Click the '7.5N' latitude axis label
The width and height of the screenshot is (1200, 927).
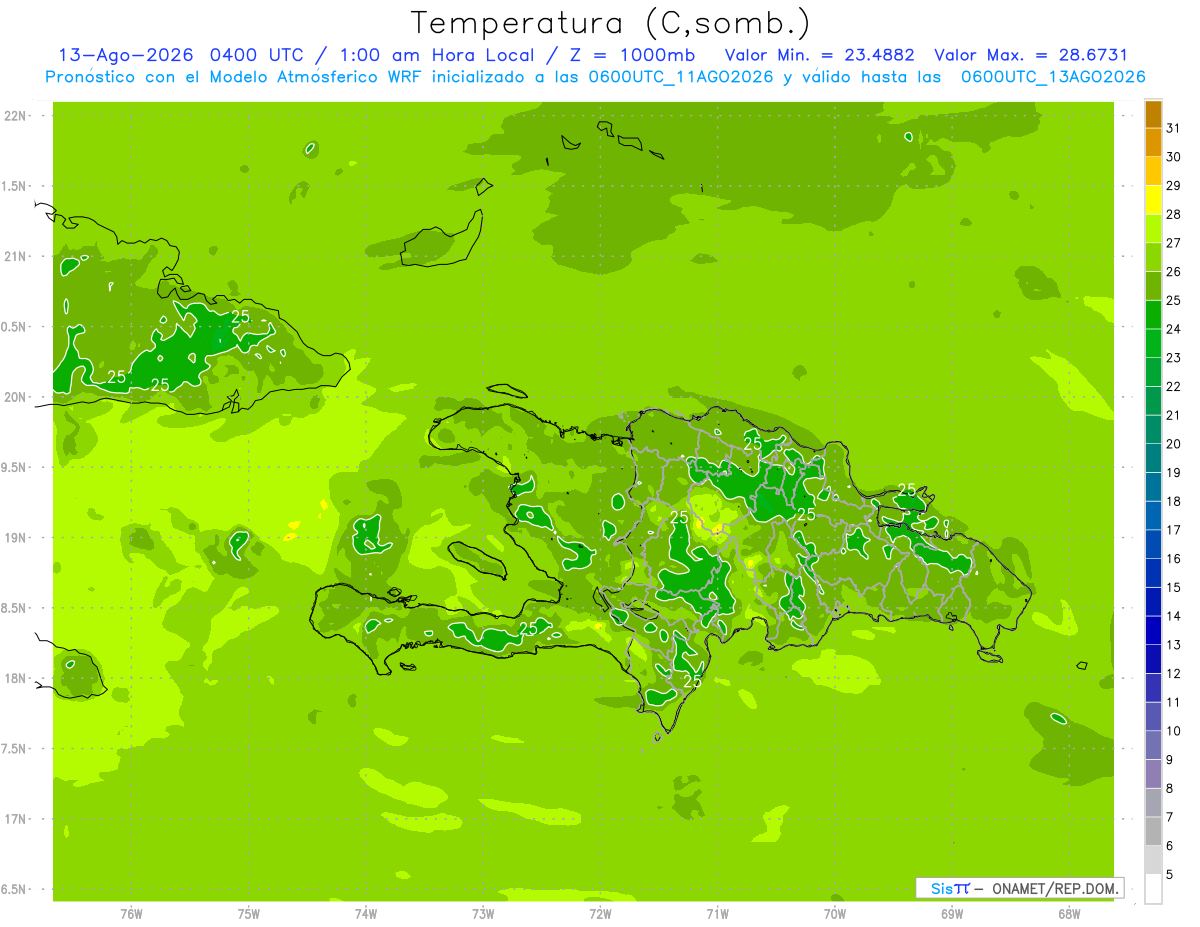coord(15,749)
